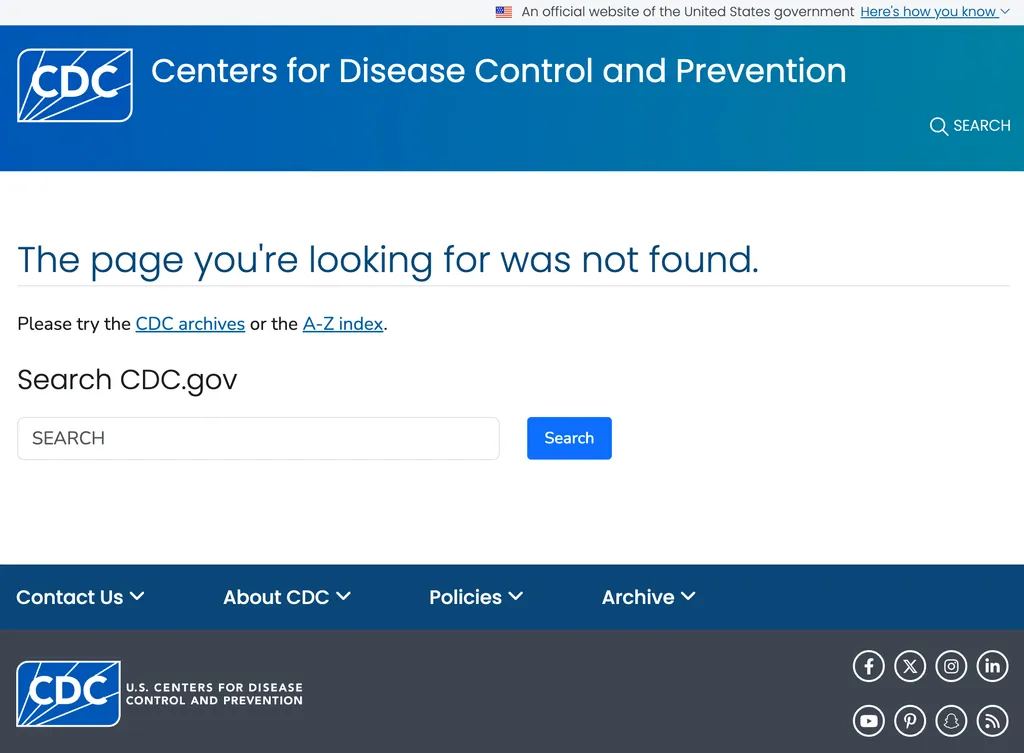The height and width of the screenshot is (753, 1024).
Task: Open the RSS feed icon
Action: tap(992, 720)
